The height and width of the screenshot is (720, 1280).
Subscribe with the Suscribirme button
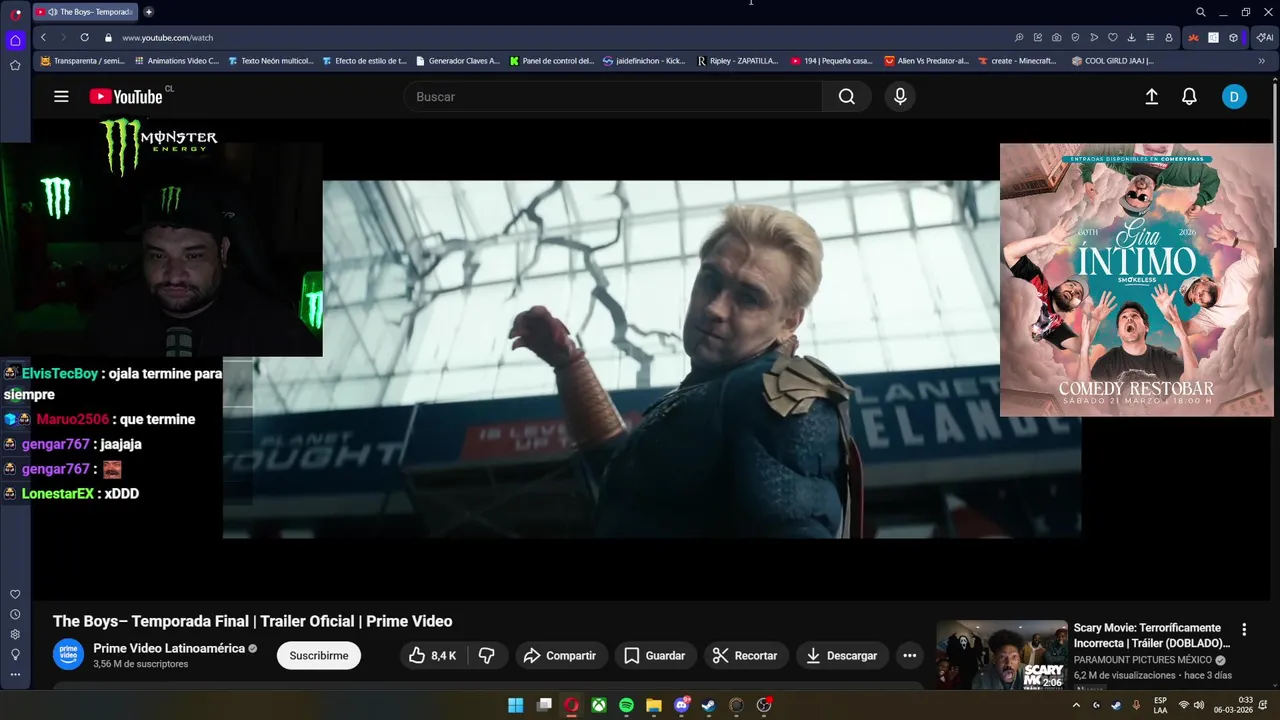(319, 656)
